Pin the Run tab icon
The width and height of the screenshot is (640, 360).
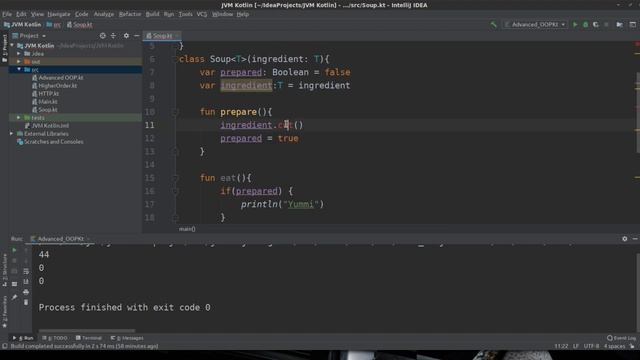[x=14, y=297]
